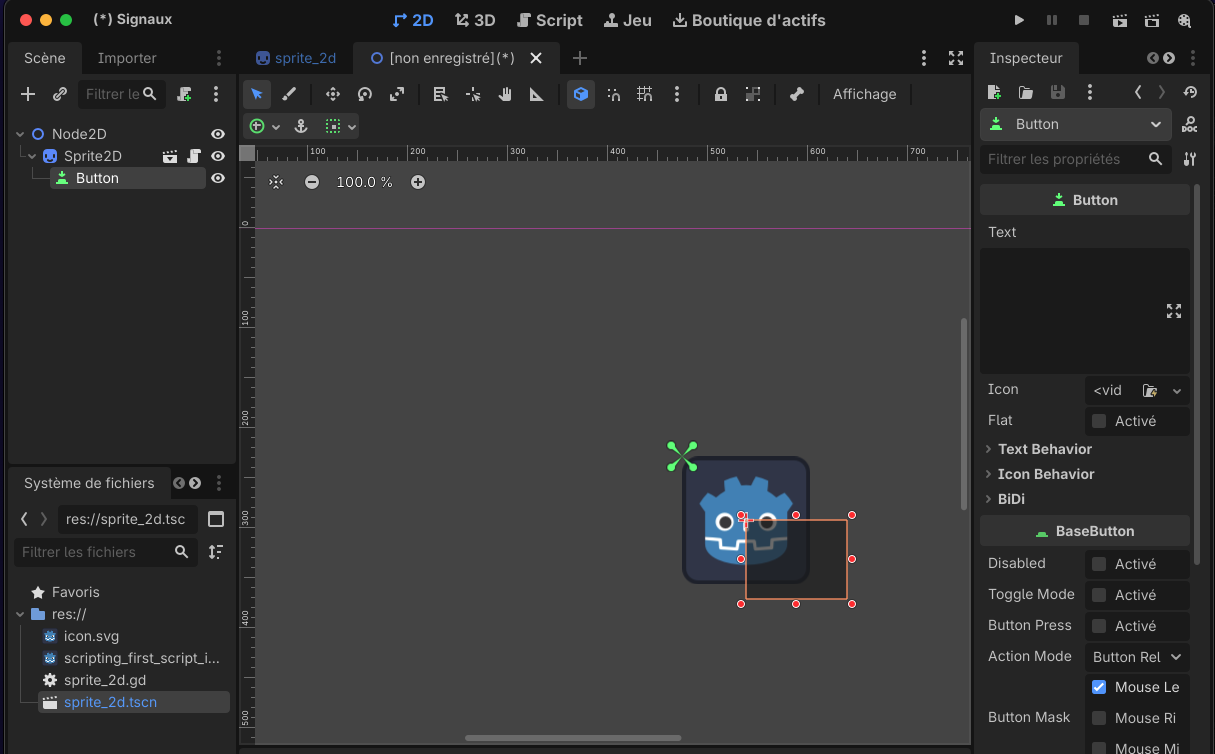The width and height of the screenshot is (1215, 754).
Task: Open the Affichage view menu
Action: tap(865, 94)
